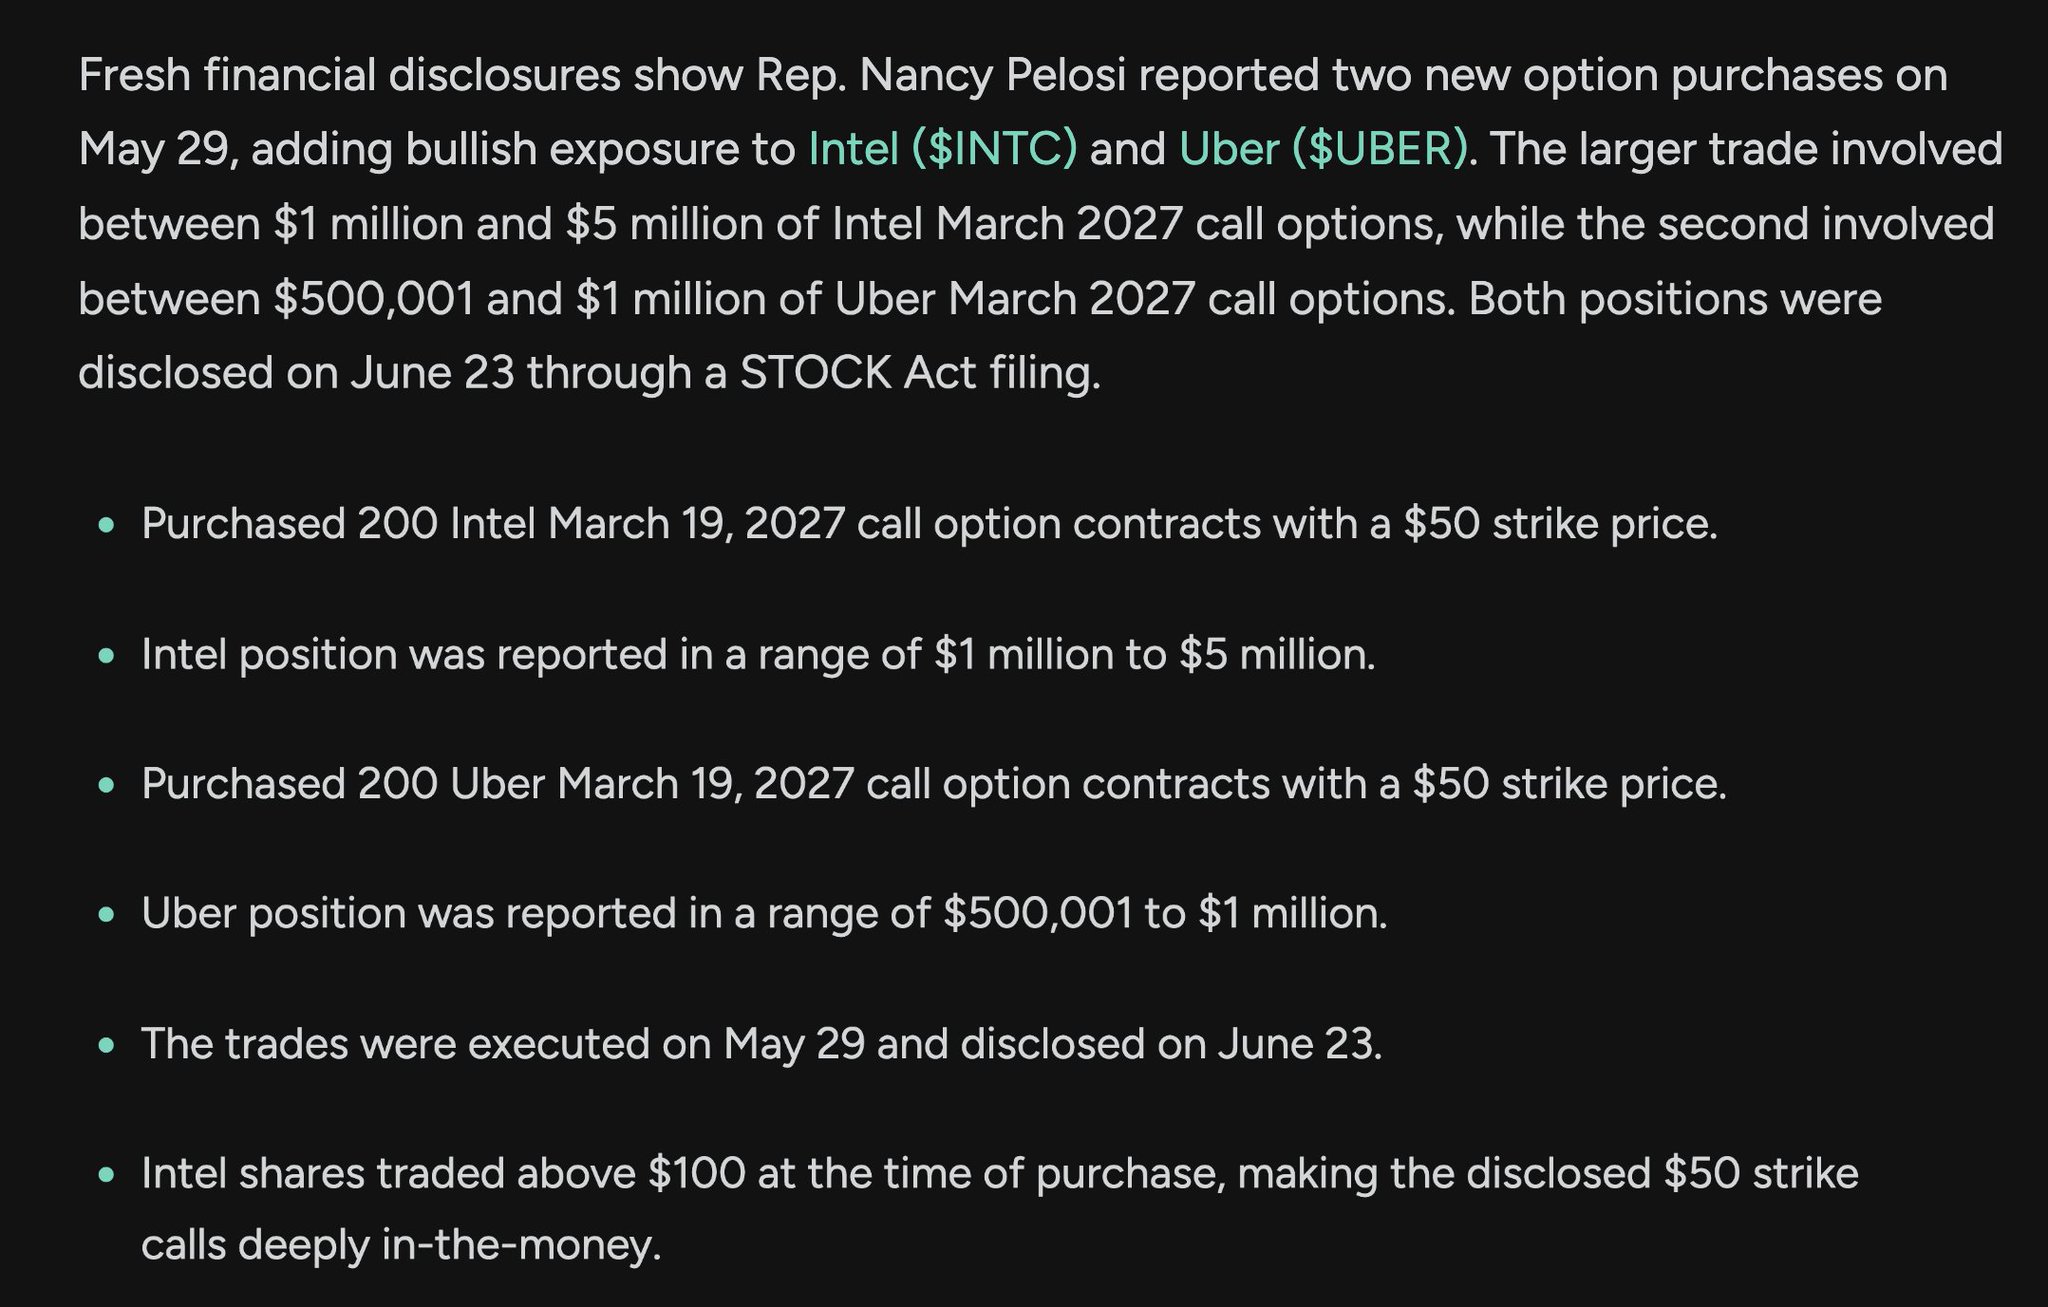
Task: Click the bullet dot beside Uber position range line
Action: pos(107,915)
